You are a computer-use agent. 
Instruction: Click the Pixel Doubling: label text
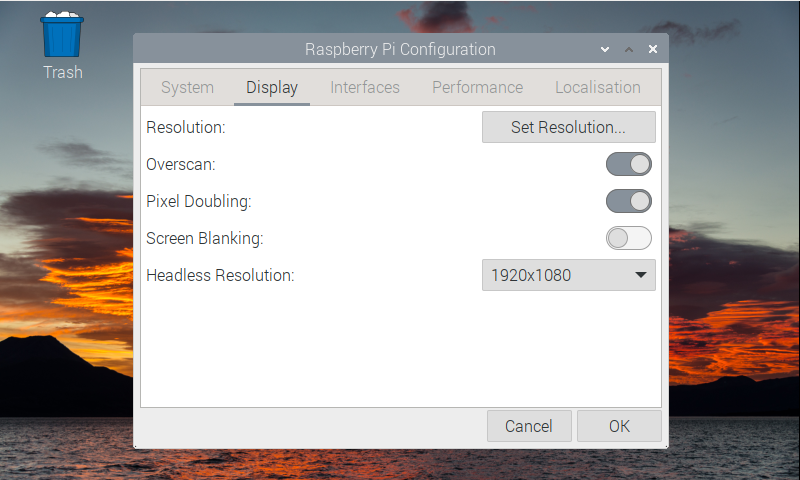click(198, 201)
